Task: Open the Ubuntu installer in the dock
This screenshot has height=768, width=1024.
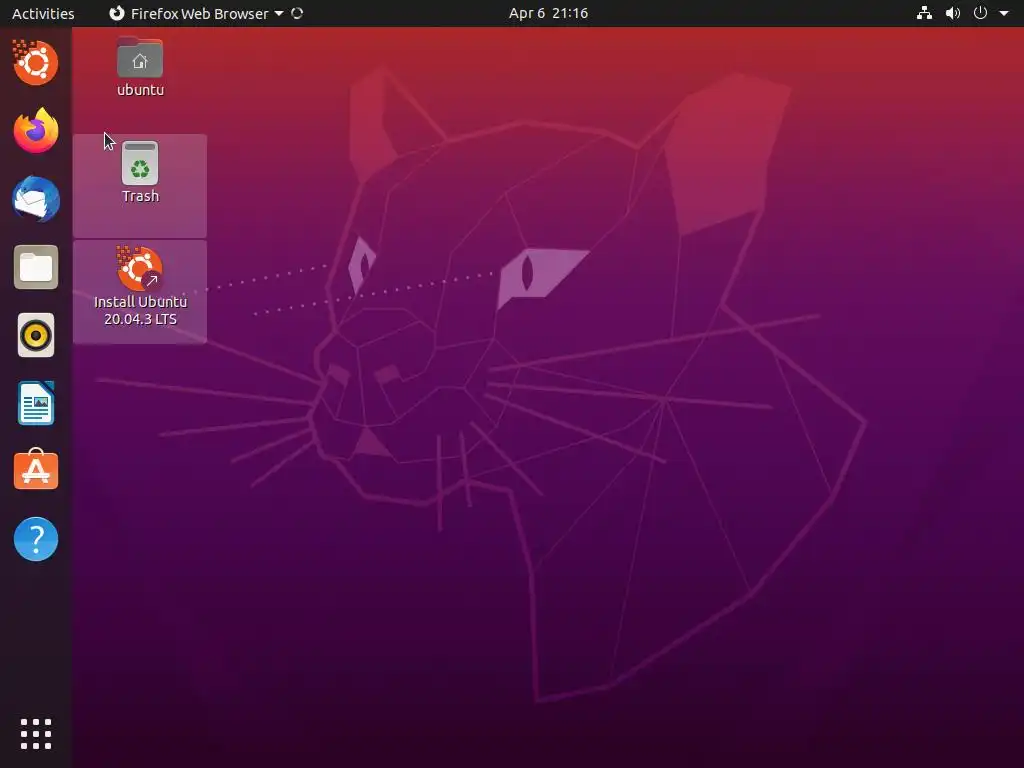Action: (36, 62)
